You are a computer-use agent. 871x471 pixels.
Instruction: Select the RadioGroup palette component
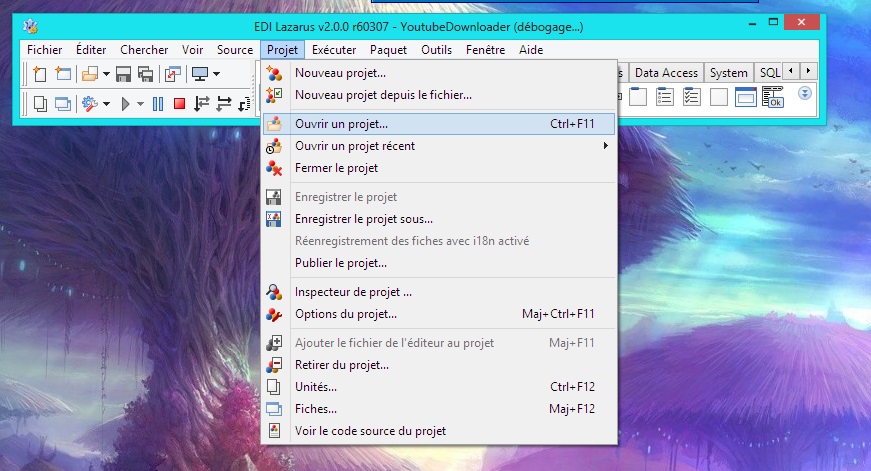tap(664, 97)
